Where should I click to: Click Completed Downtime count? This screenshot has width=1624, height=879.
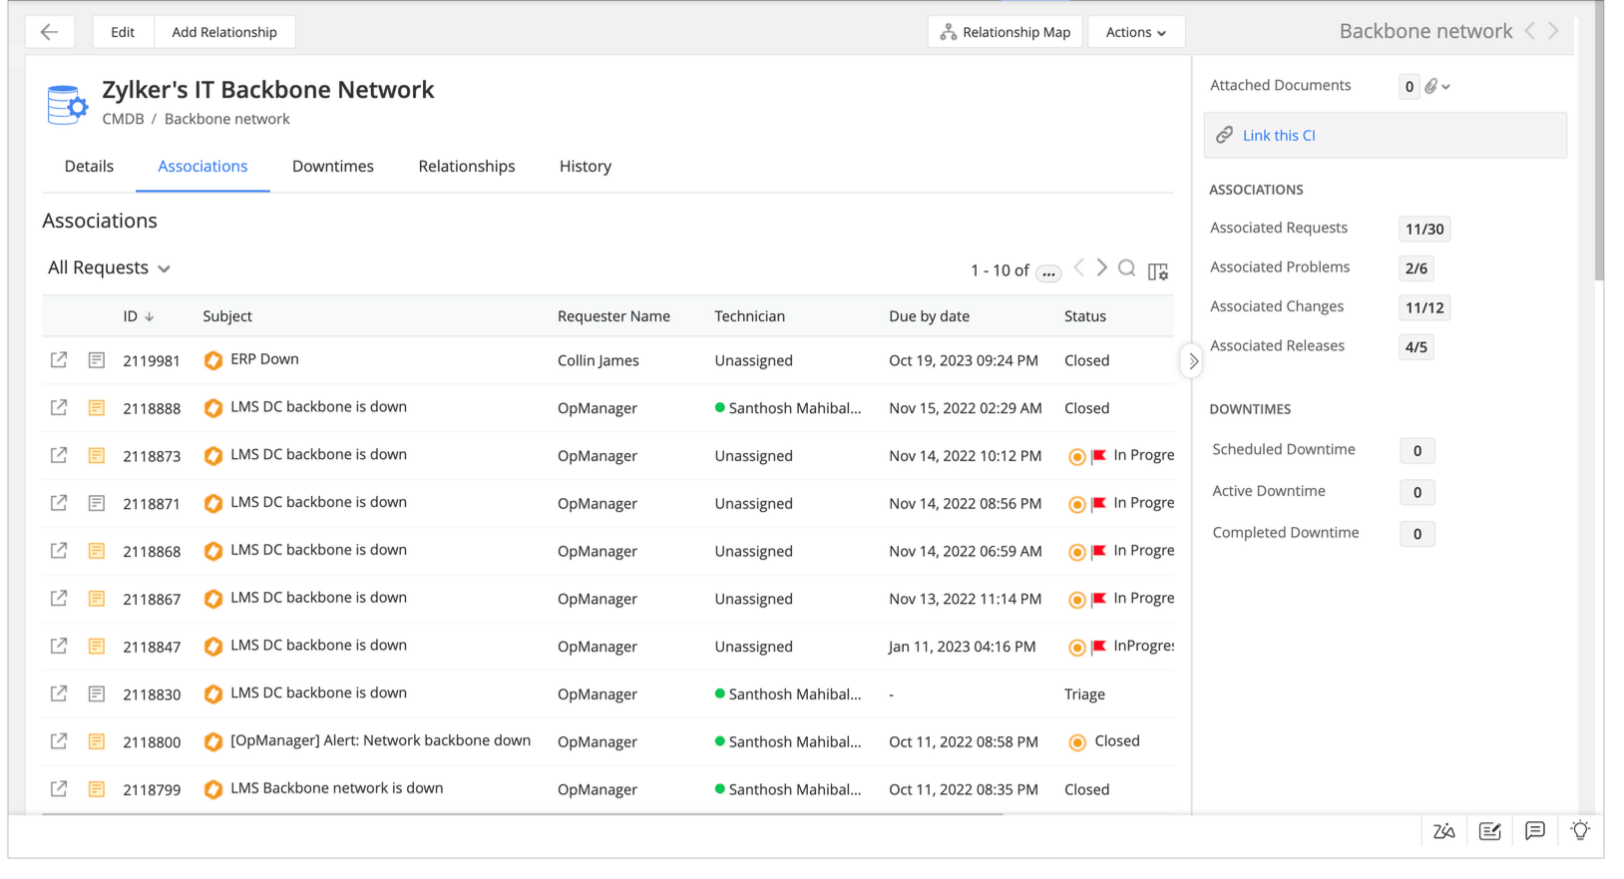click(x=1417, y=534)
